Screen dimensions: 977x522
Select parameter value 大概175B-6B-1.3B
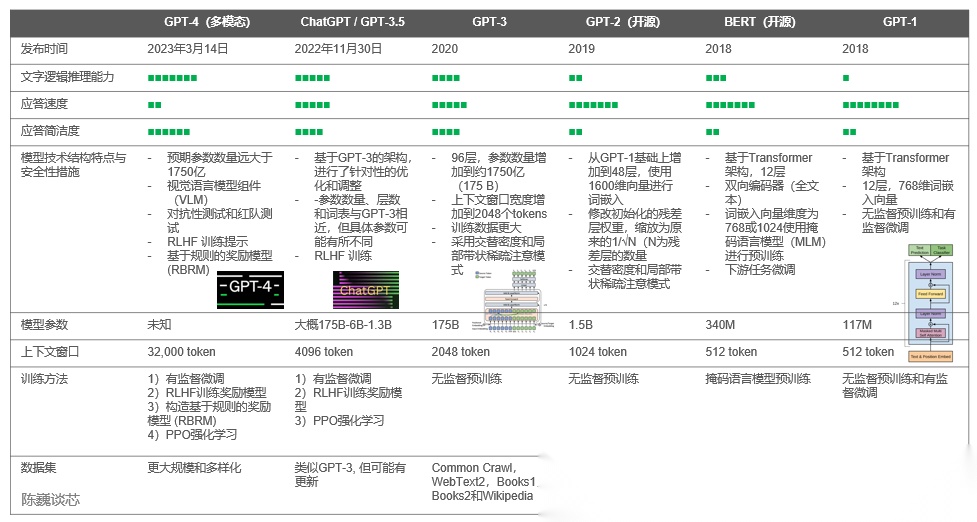(x=343, y=325)
